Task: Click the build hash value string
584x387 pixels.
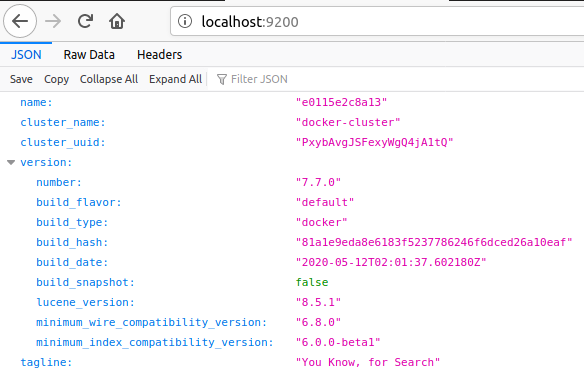Action: coord(434,242)
